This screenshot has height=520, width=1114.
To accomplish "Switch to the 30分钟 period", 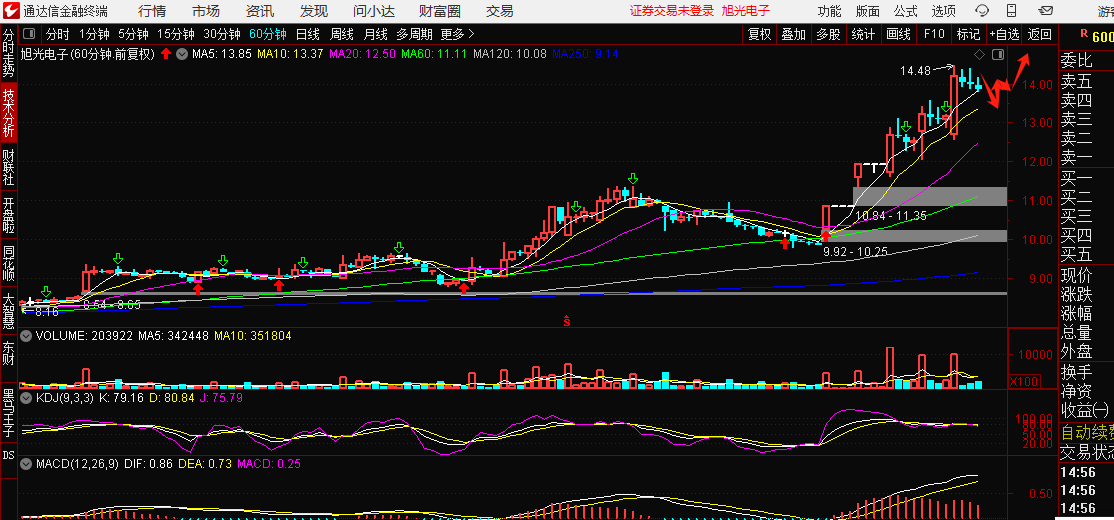I will (x=222, y=34).
